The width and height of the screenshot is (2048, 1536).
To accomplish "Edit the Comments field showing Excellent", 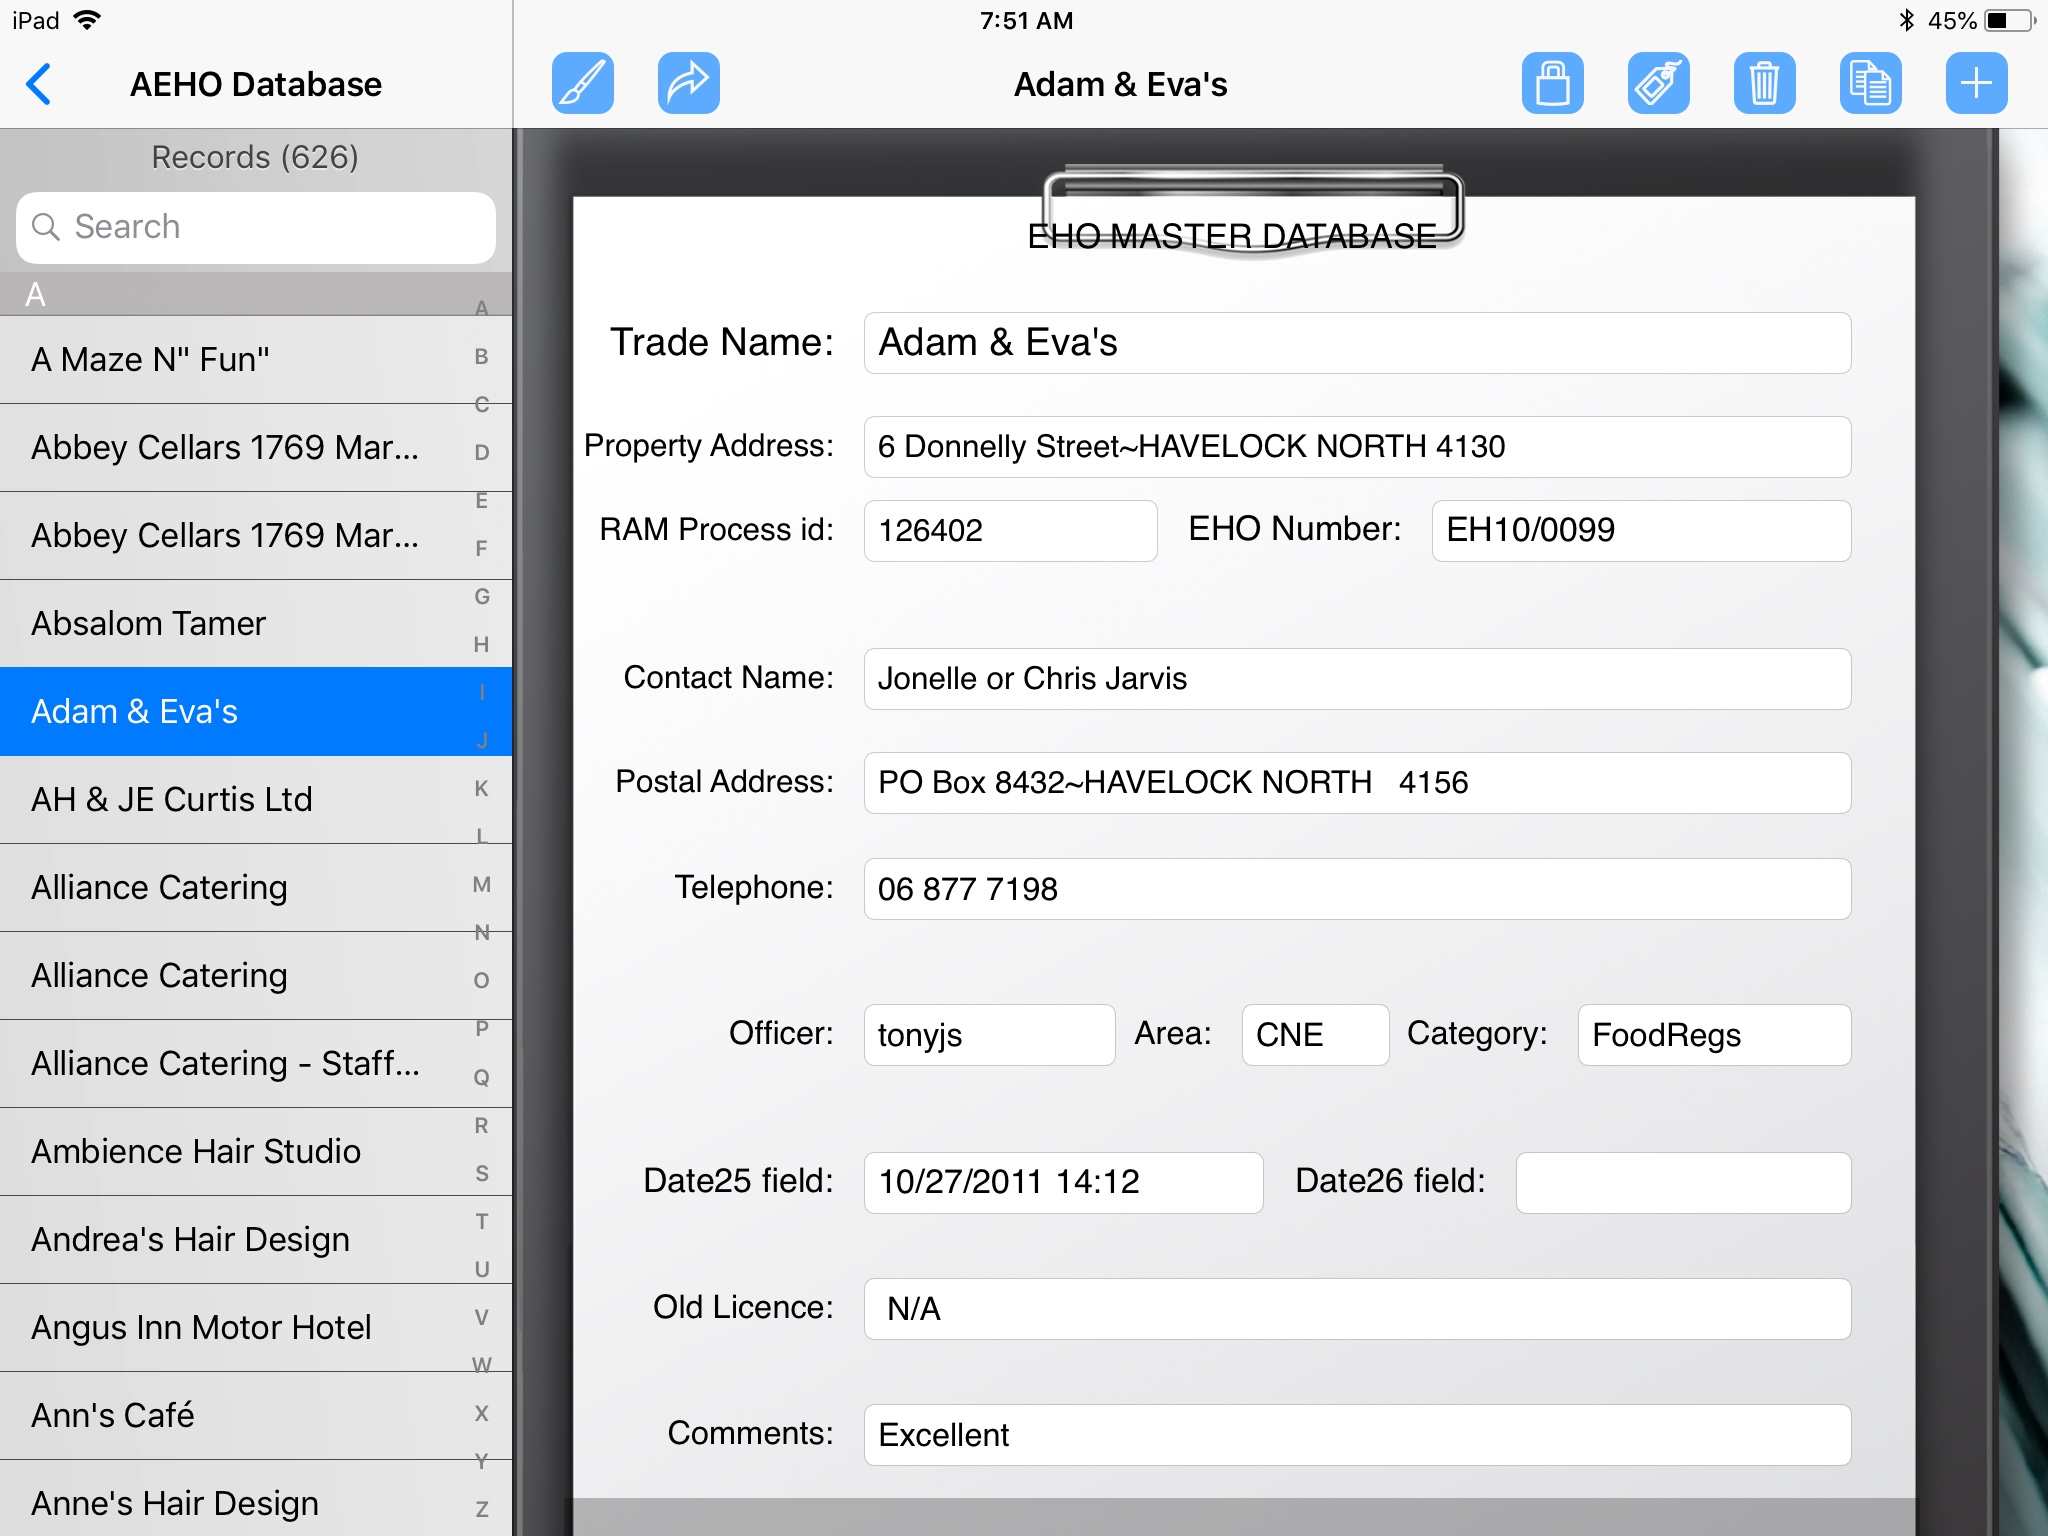I will point(1356,1435).
